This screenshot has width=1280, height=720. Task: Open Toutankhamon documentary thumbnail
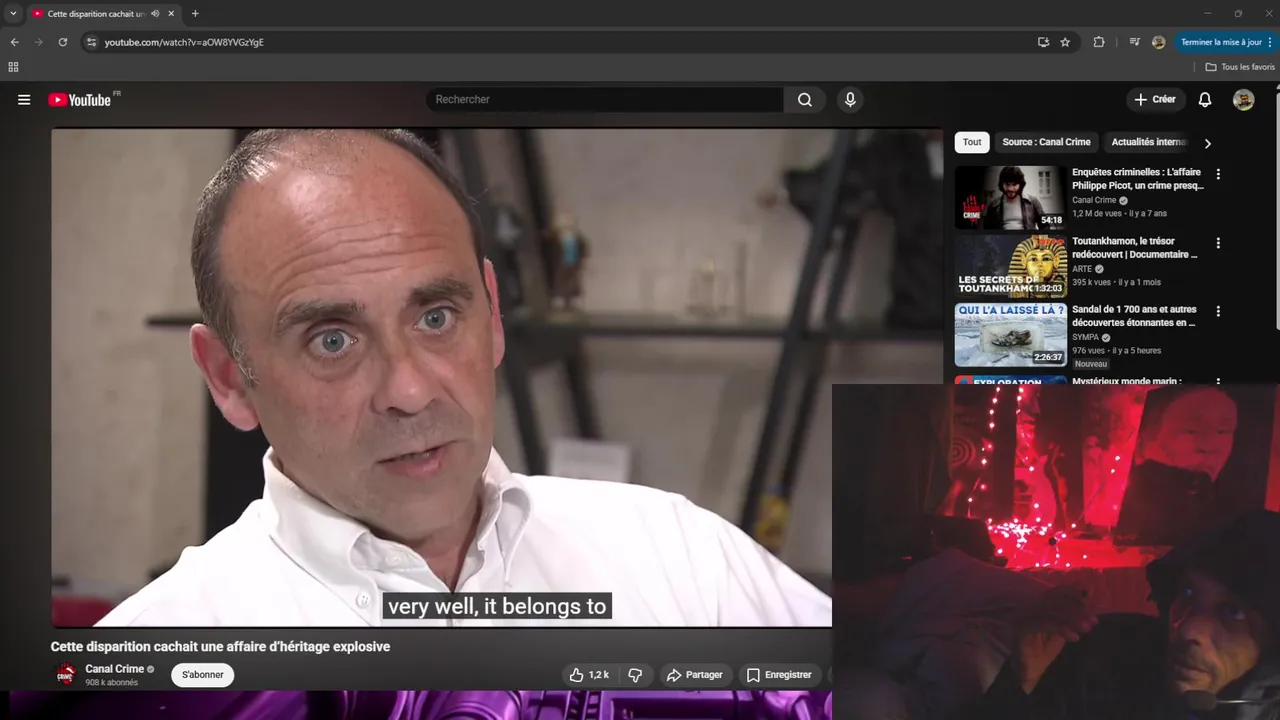click(1010, 266)
